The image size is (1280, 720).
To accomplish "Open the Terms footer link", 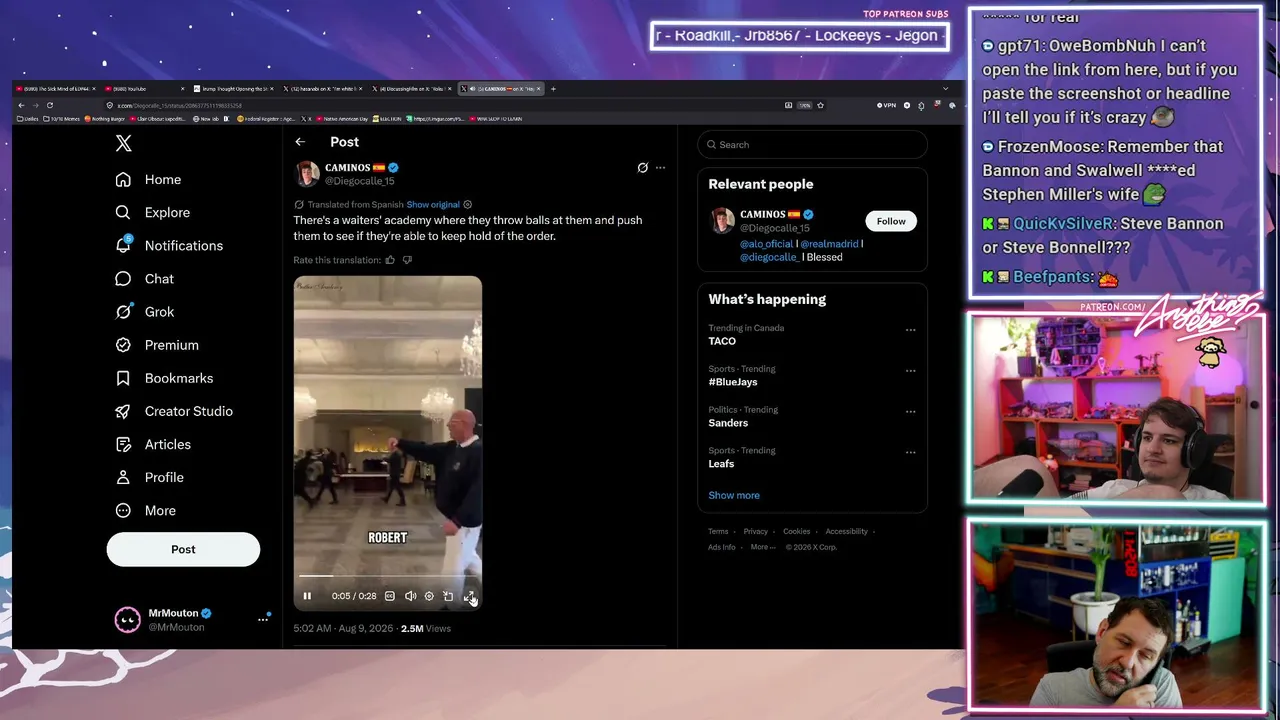I will tap(718, 531).
